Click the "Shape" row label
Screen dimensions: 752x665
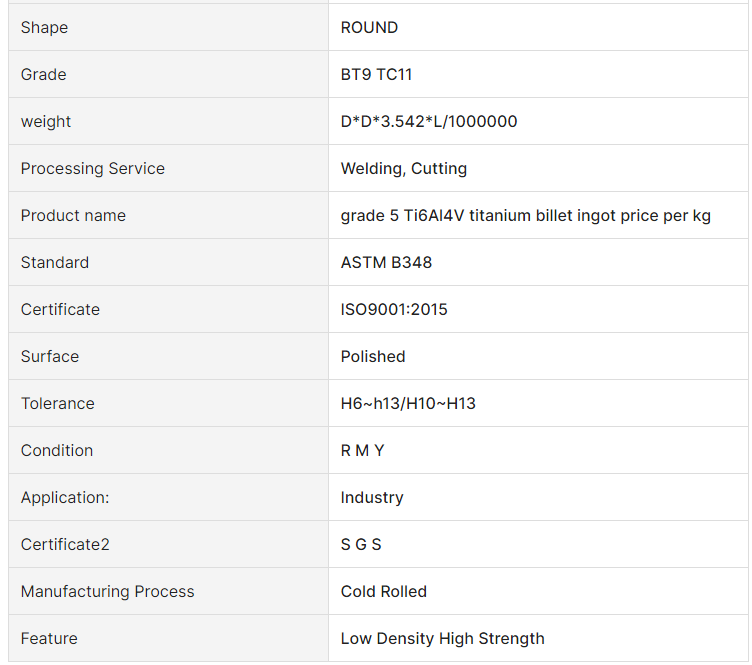coord(44,28)
